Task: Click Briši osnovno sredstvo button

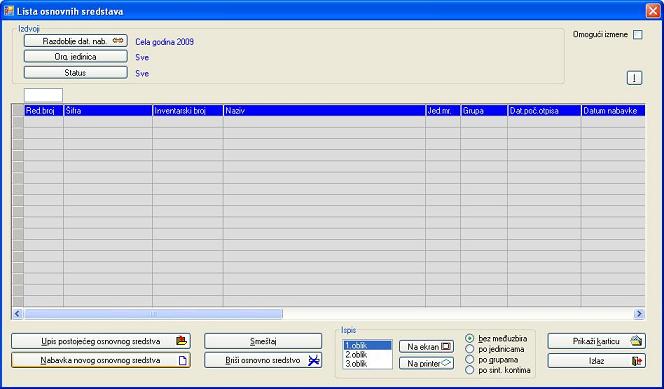Action: click(x=263, y=360)
